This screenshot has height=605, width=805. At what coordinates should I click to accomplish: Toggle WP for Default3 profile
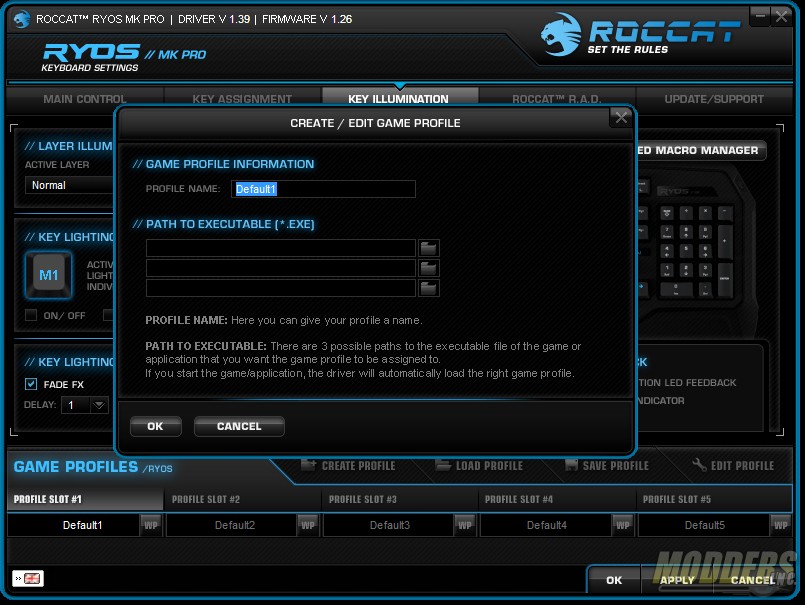tap(465, 525)
